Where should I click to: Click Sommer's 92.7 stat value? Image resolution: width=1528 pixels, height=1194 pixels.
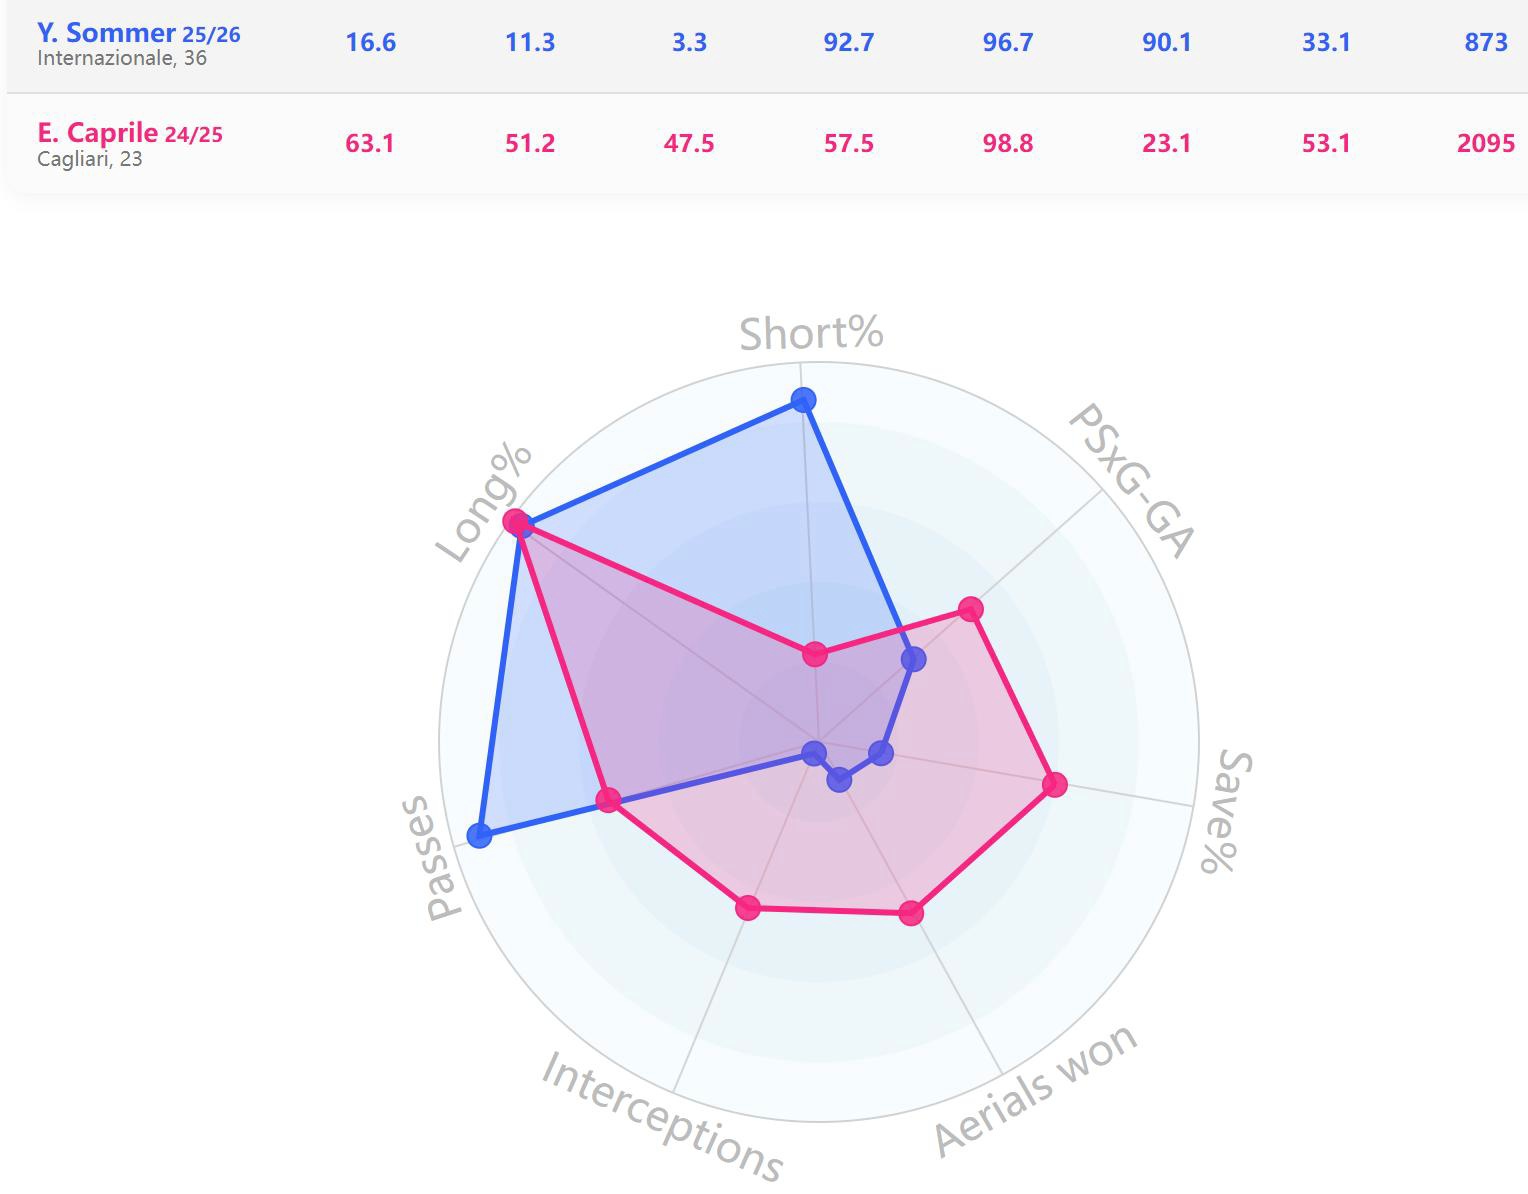point(848,43)
